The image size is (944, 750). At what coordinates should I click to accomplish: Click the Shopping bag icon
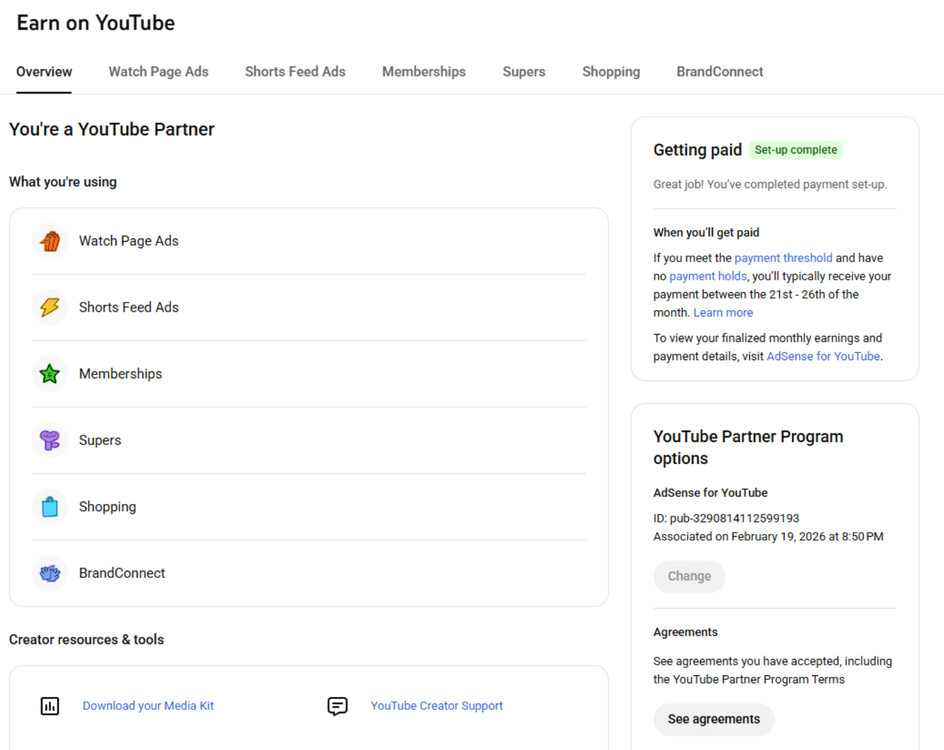(50, 507)
